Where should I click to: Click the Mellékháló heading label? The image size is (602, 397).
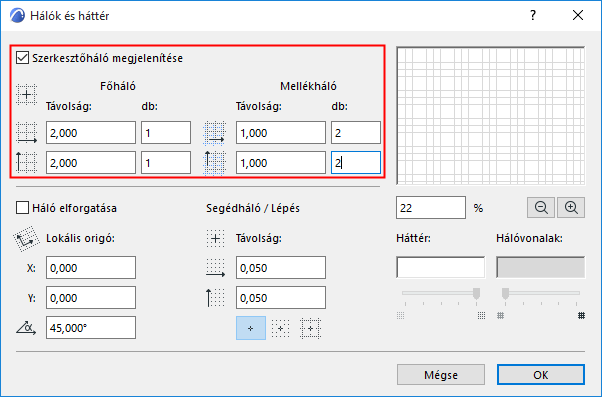(x=308, y=86)
